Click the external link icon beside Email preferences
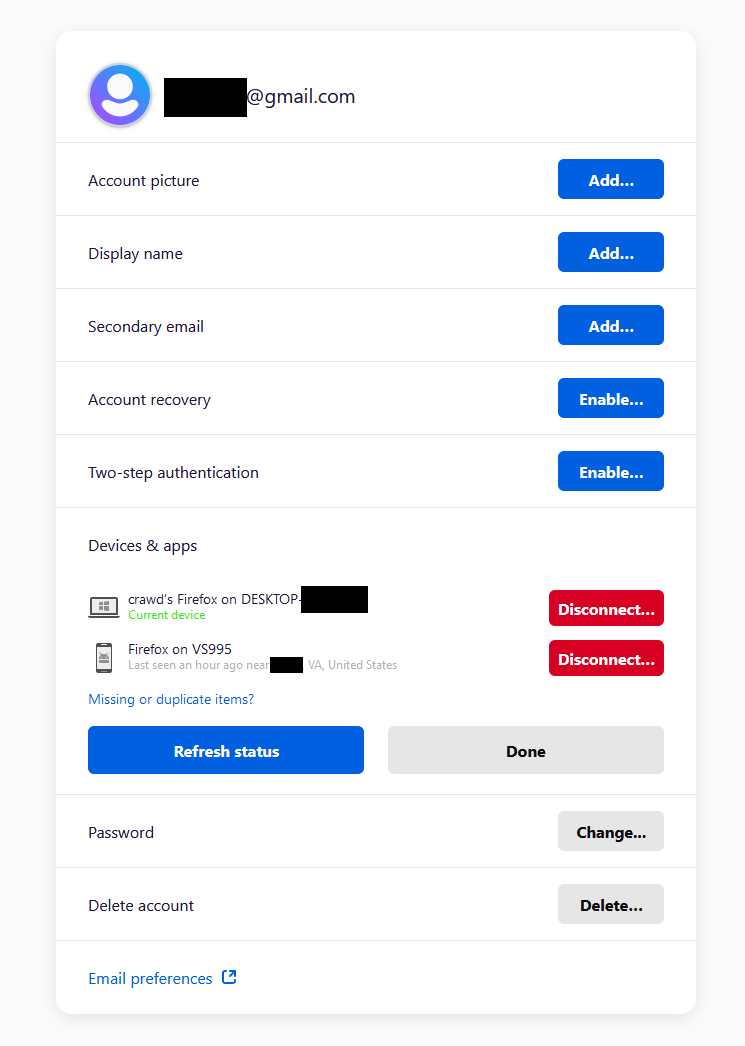Image resolution: width=745 pixels, height=1046 pixels. point(229,977)
